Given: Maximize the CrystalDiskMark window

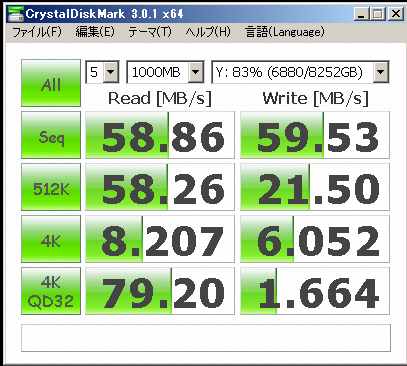Looking at the screenshot, I should coord(378,14).
